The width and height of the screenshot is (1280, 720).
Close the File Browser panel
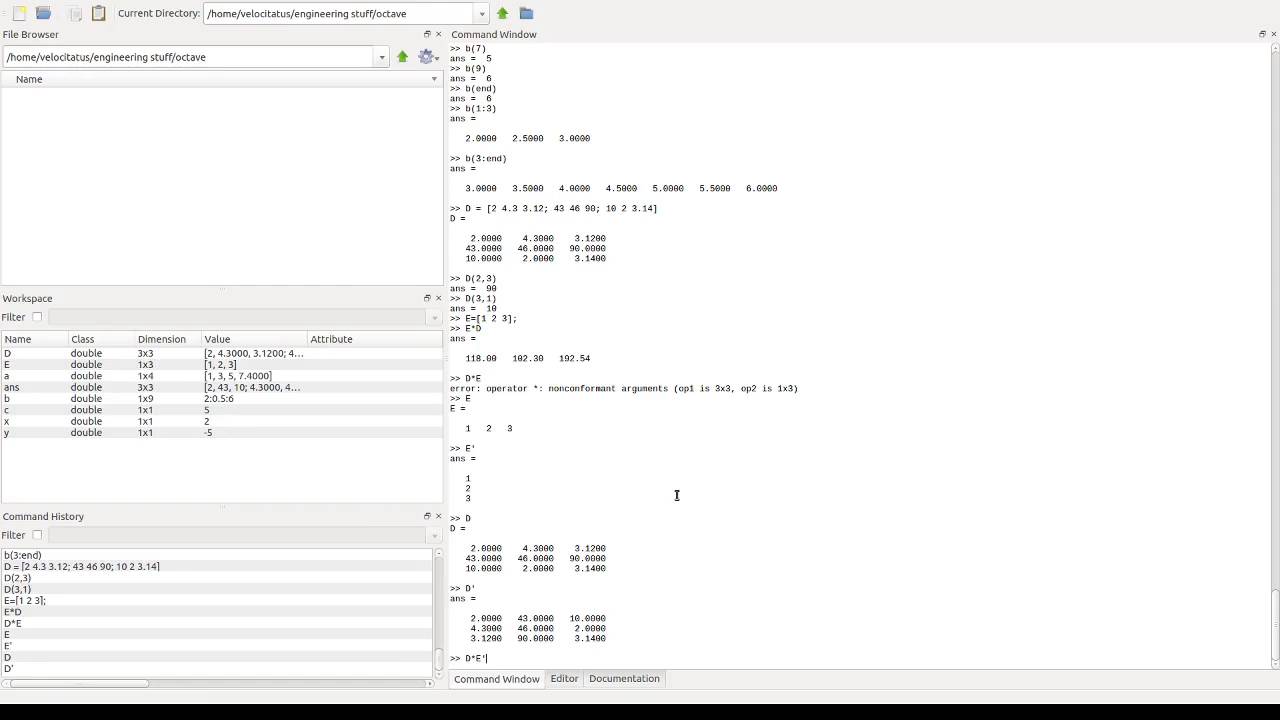(438, 34)
